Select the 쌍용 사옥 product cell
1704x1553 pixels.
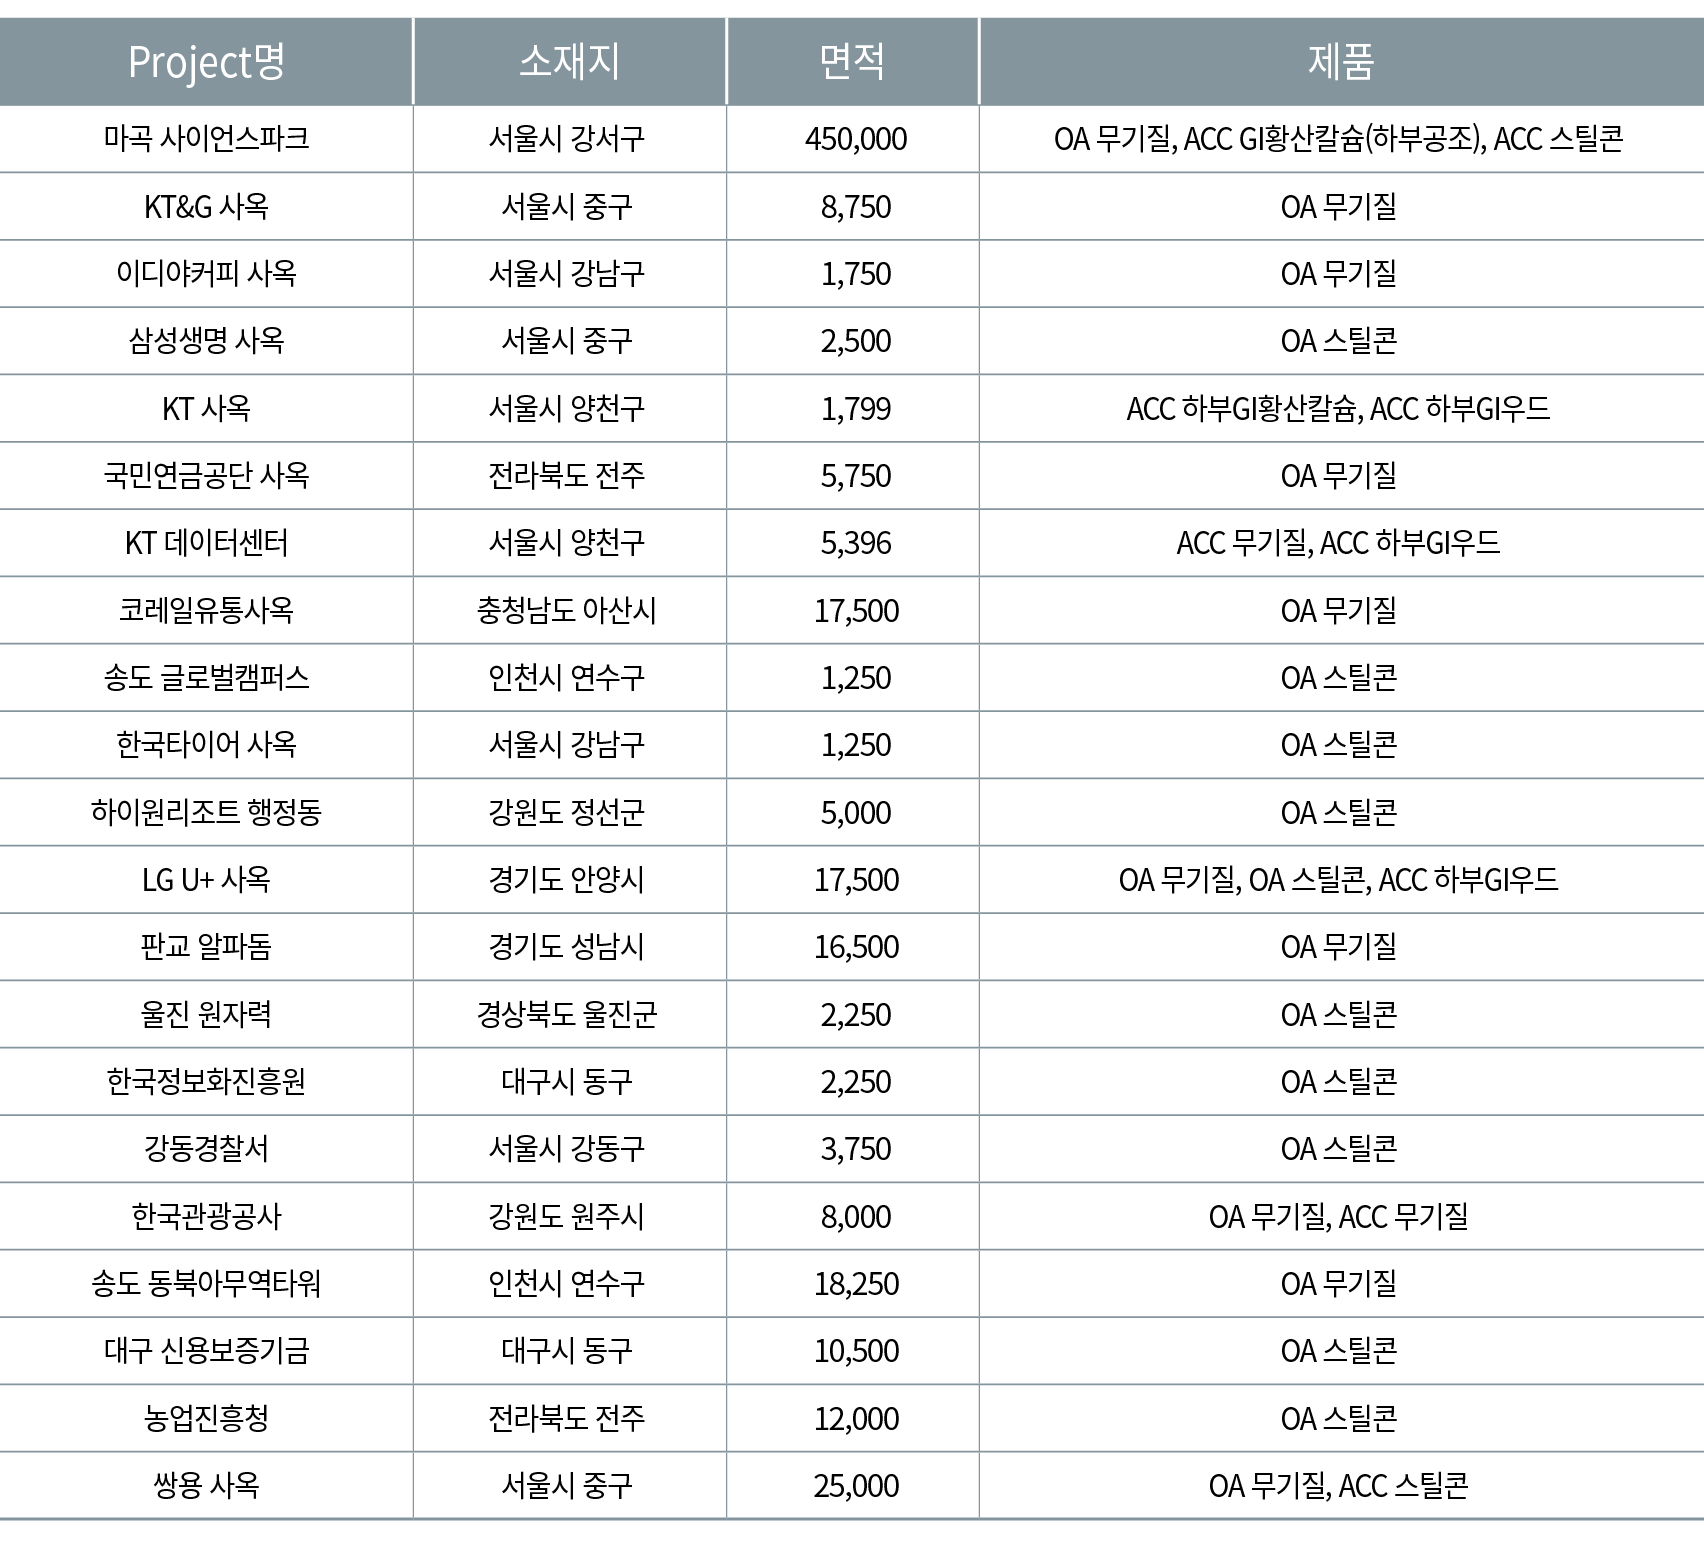coord(1338,1485)
